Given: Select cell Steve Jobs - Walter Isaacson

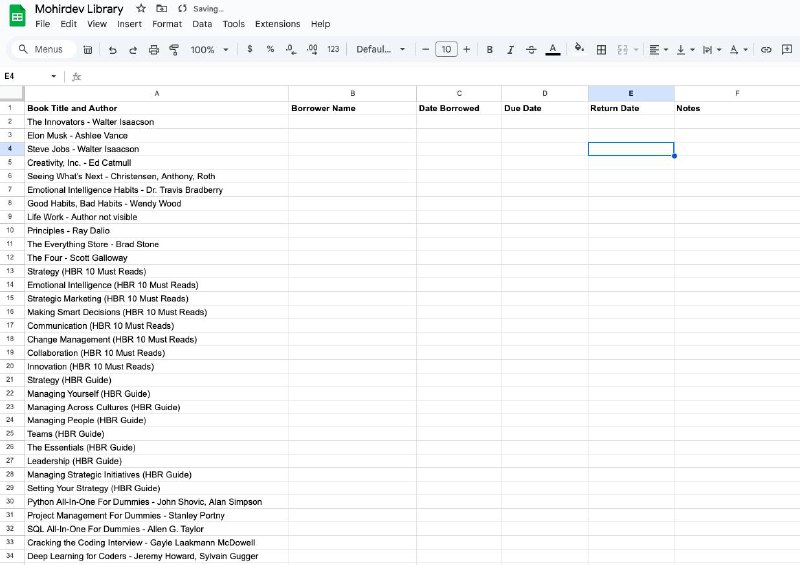Looking at the screenshot, I should click(157, 149).
